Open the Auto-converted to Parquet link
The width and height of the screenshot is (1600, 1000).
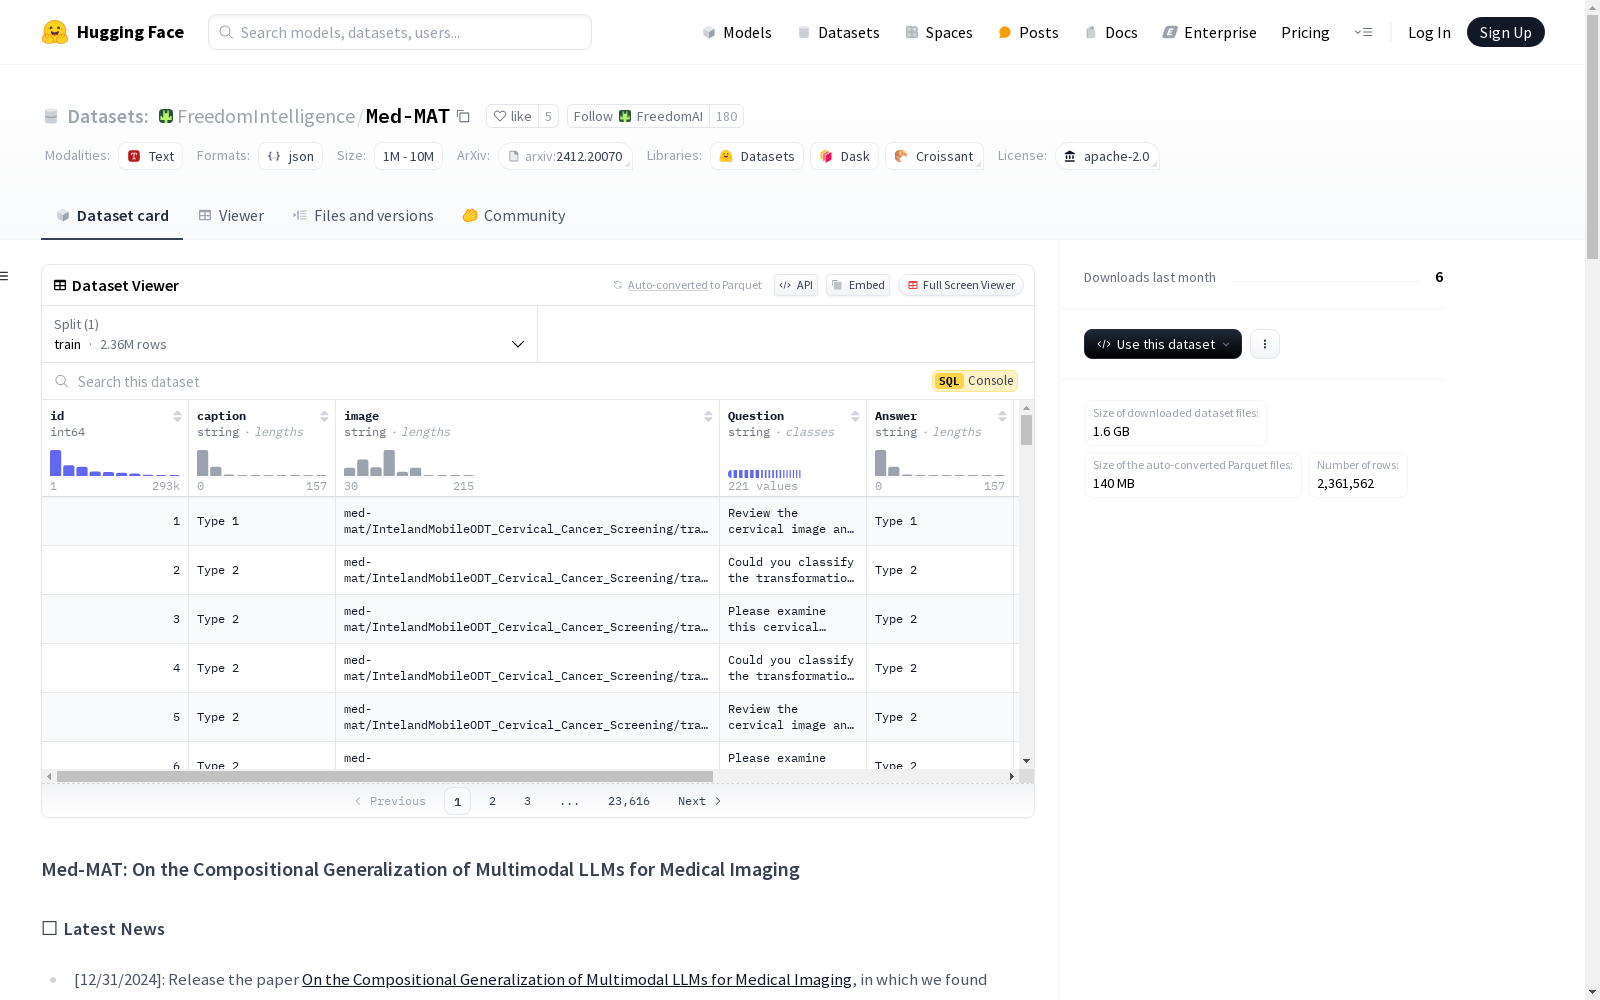(667, 285)
